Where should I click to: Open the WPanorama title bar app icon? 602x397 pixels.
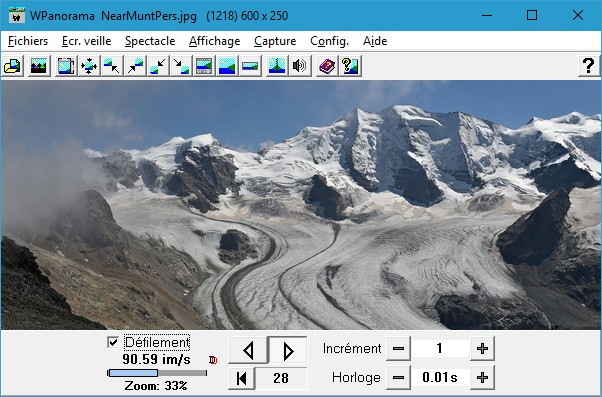click(x=17, y=15)
